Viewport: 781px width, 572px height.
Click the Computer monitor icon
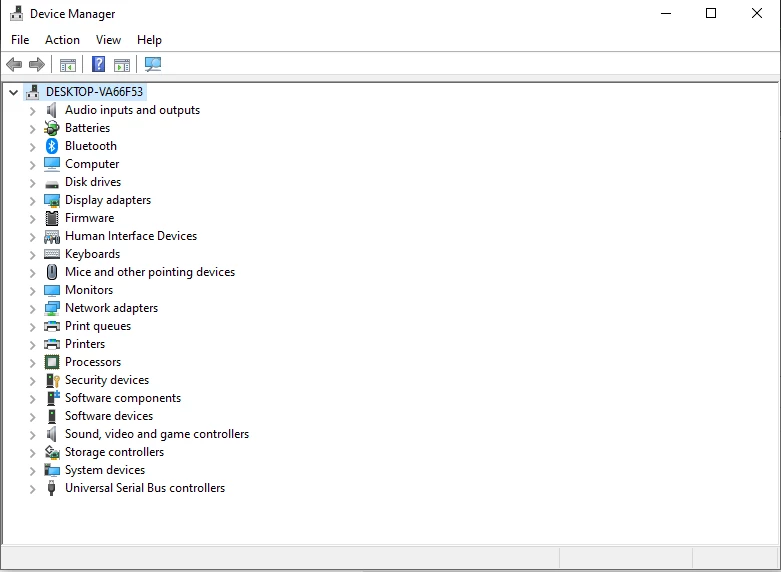[x=52, y=164]
